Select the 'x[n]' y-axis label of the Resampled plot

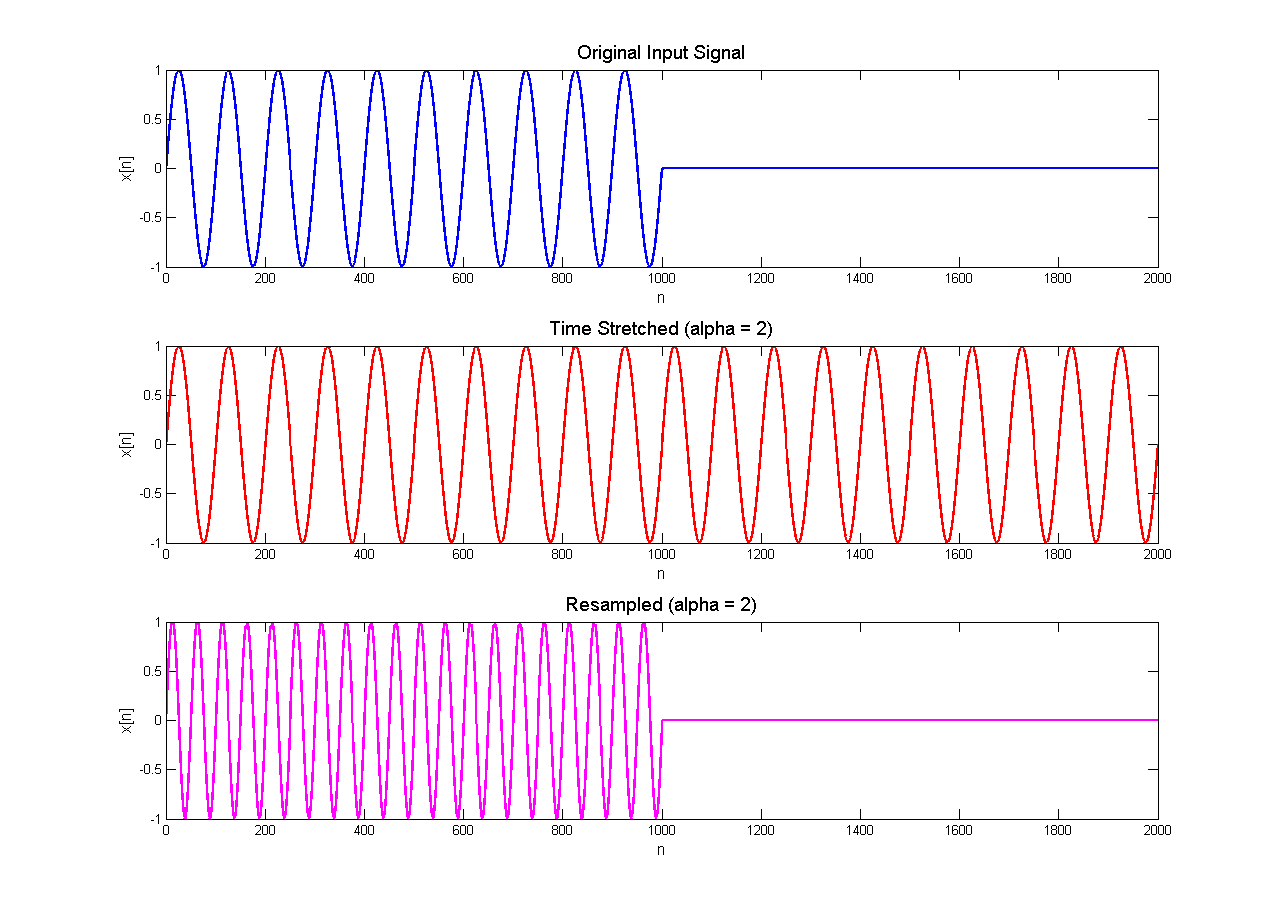(127, 720)
